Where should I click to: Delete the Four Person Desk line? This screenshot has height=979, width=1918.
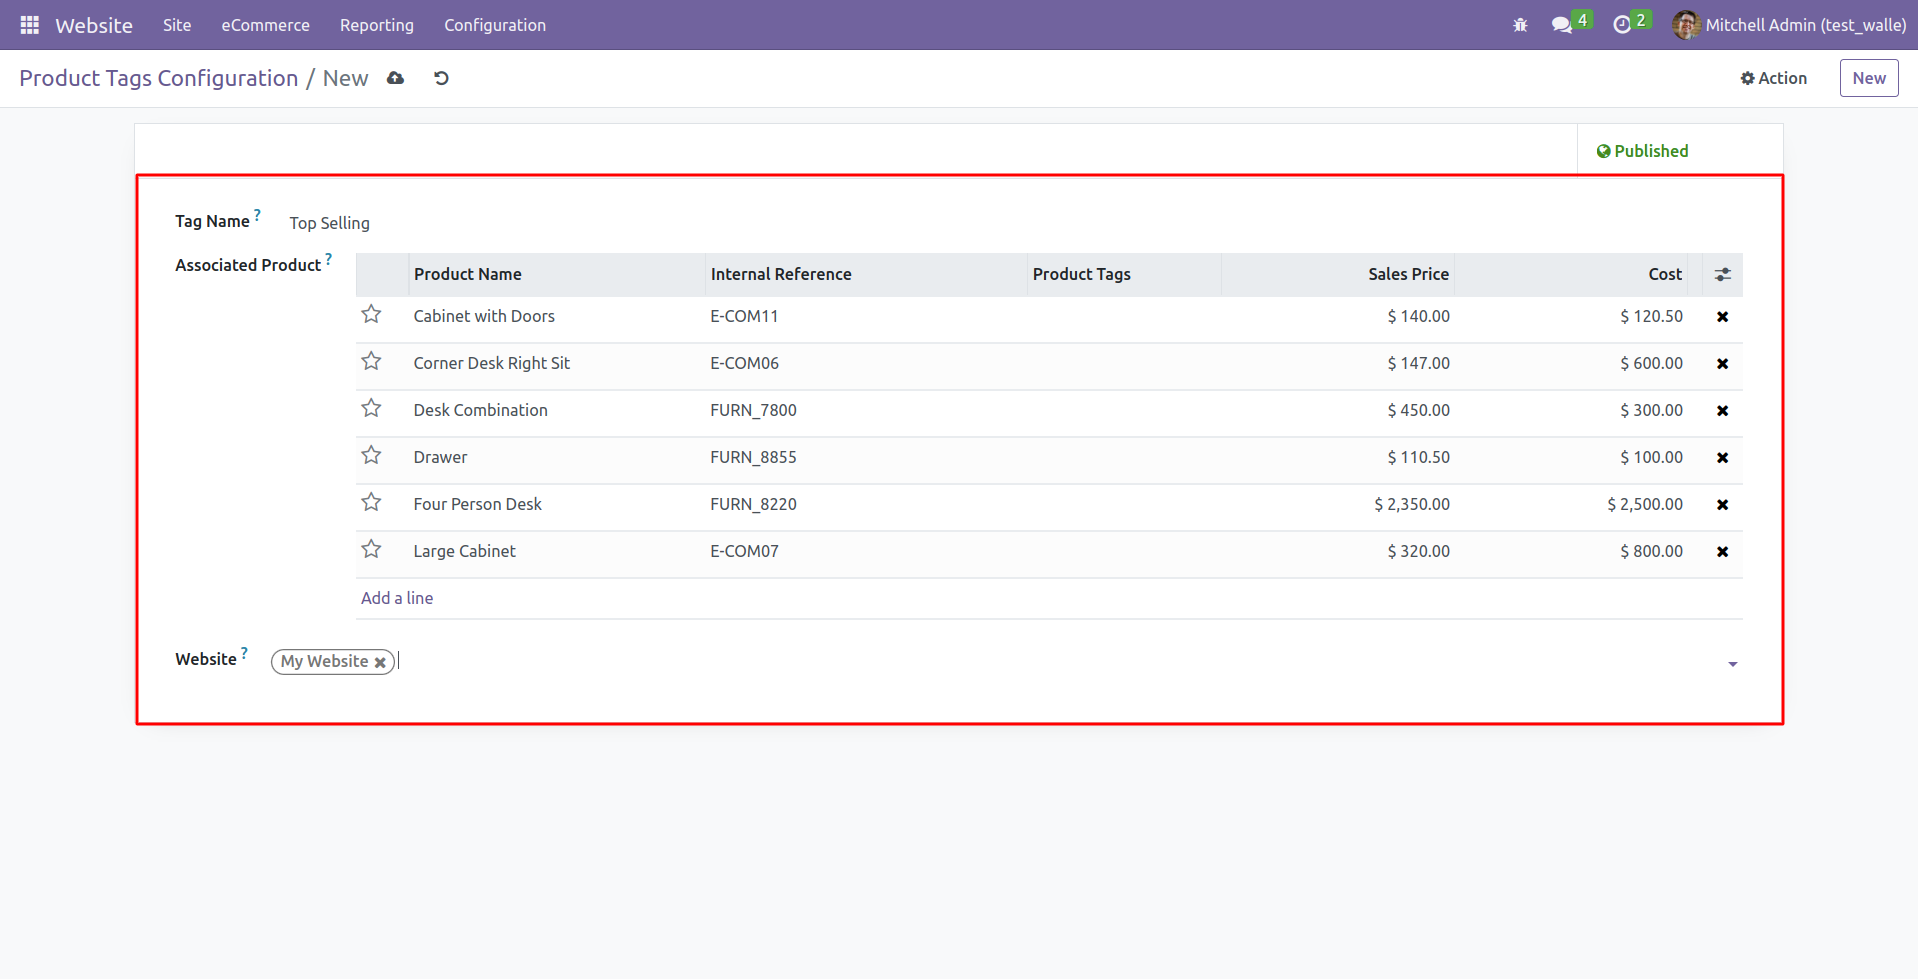1722,505
